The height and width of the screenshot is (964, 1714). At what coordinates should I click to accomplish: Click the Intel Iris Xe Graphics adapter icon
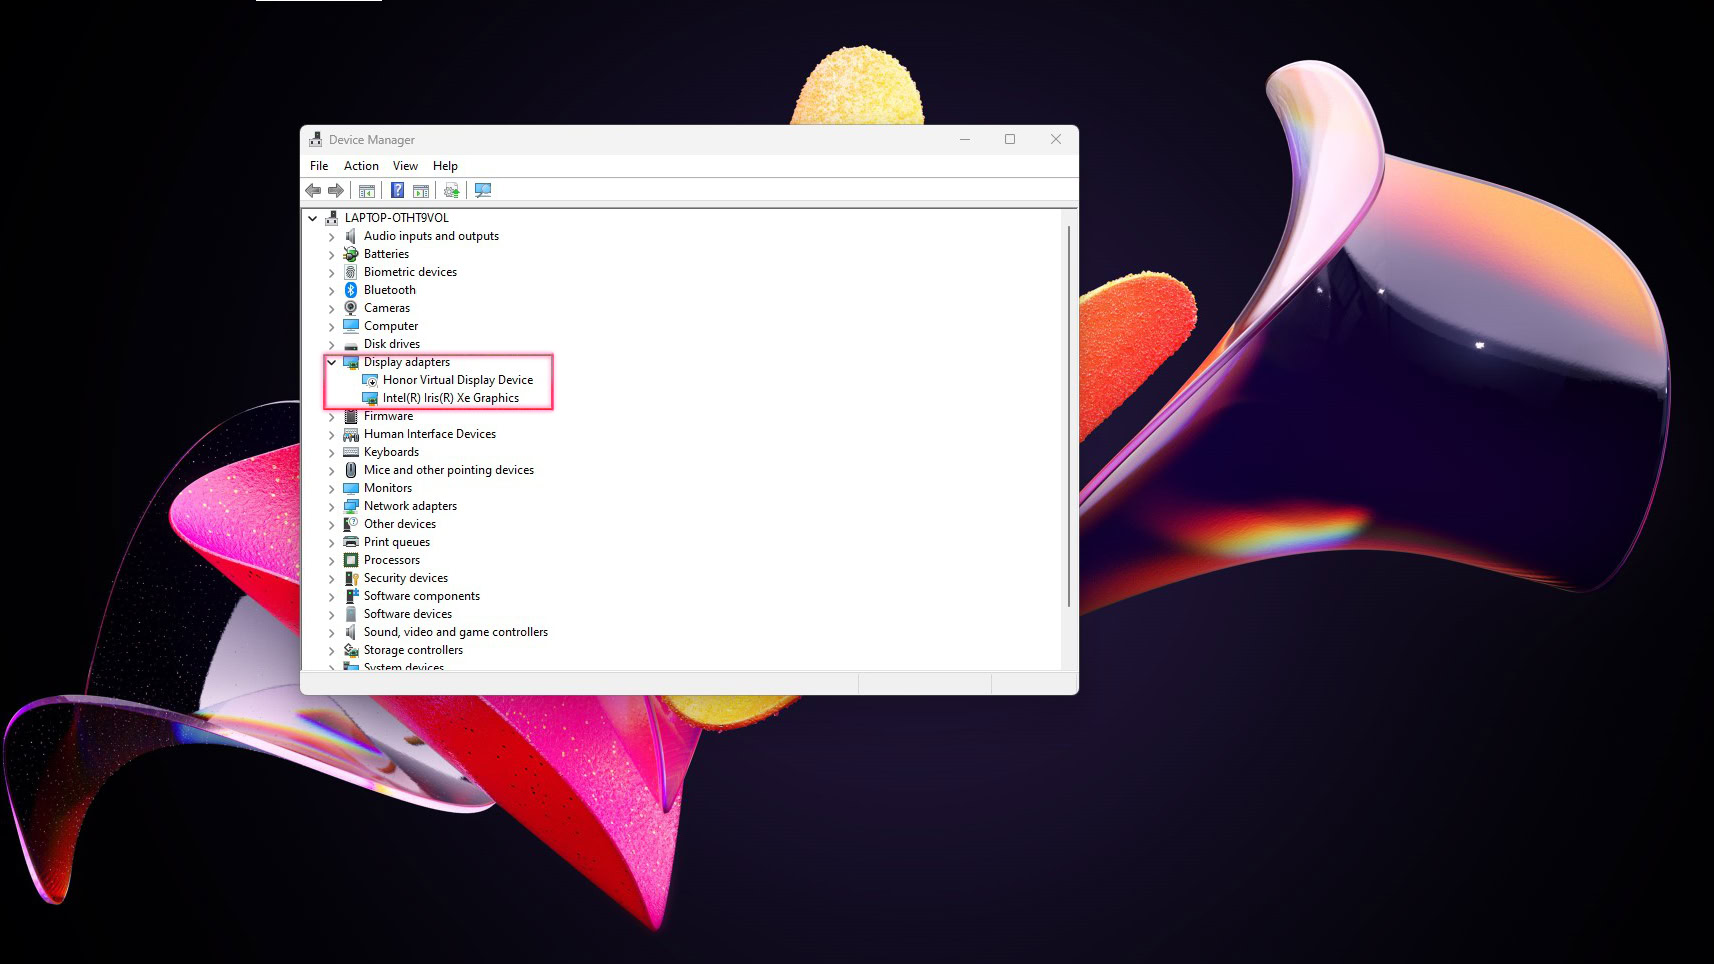pos(370,398)
